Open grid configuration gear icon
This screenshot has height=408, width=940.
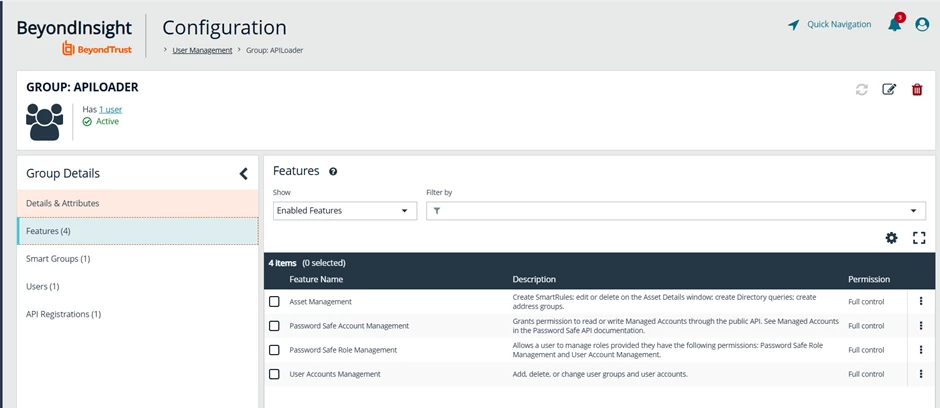[891, 238]
